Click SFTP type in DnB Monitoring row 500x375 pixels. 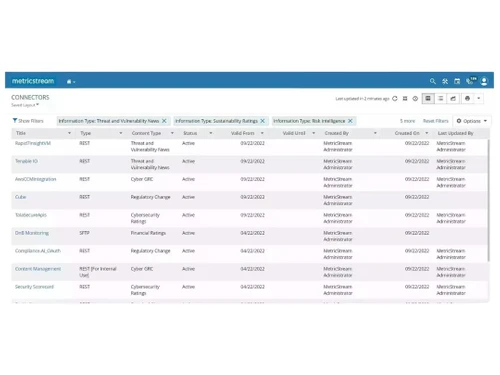coord(84,233)
